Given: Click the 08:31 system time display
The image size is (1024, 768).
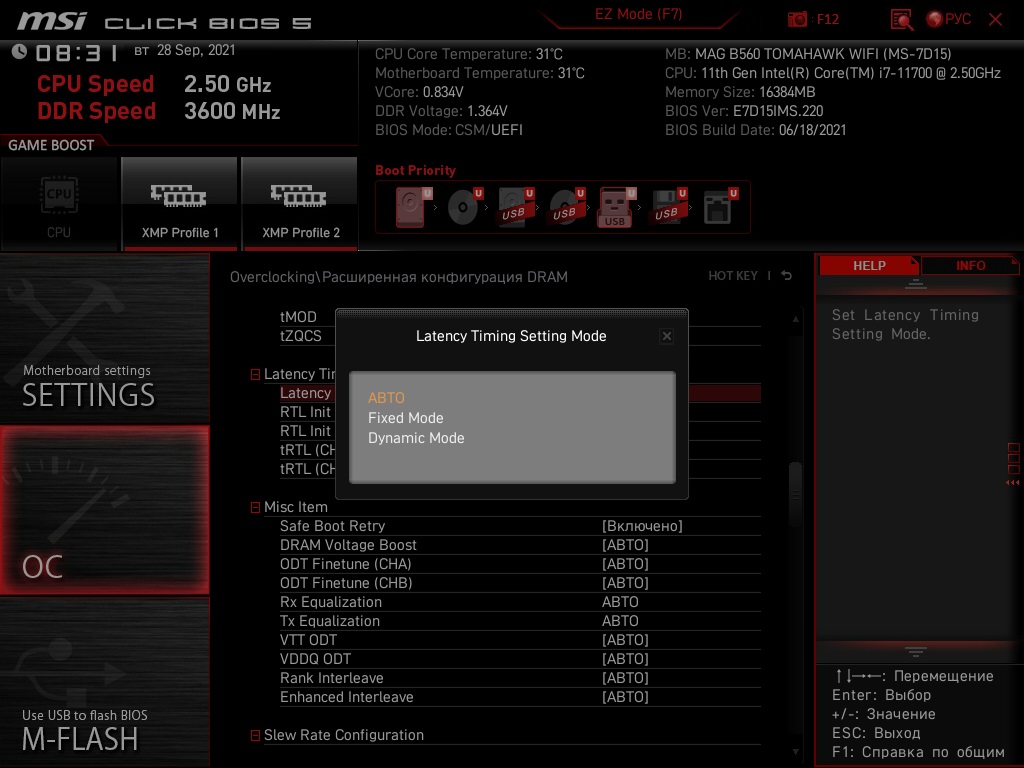Looking at the screenshot, I should click(77, 53).
